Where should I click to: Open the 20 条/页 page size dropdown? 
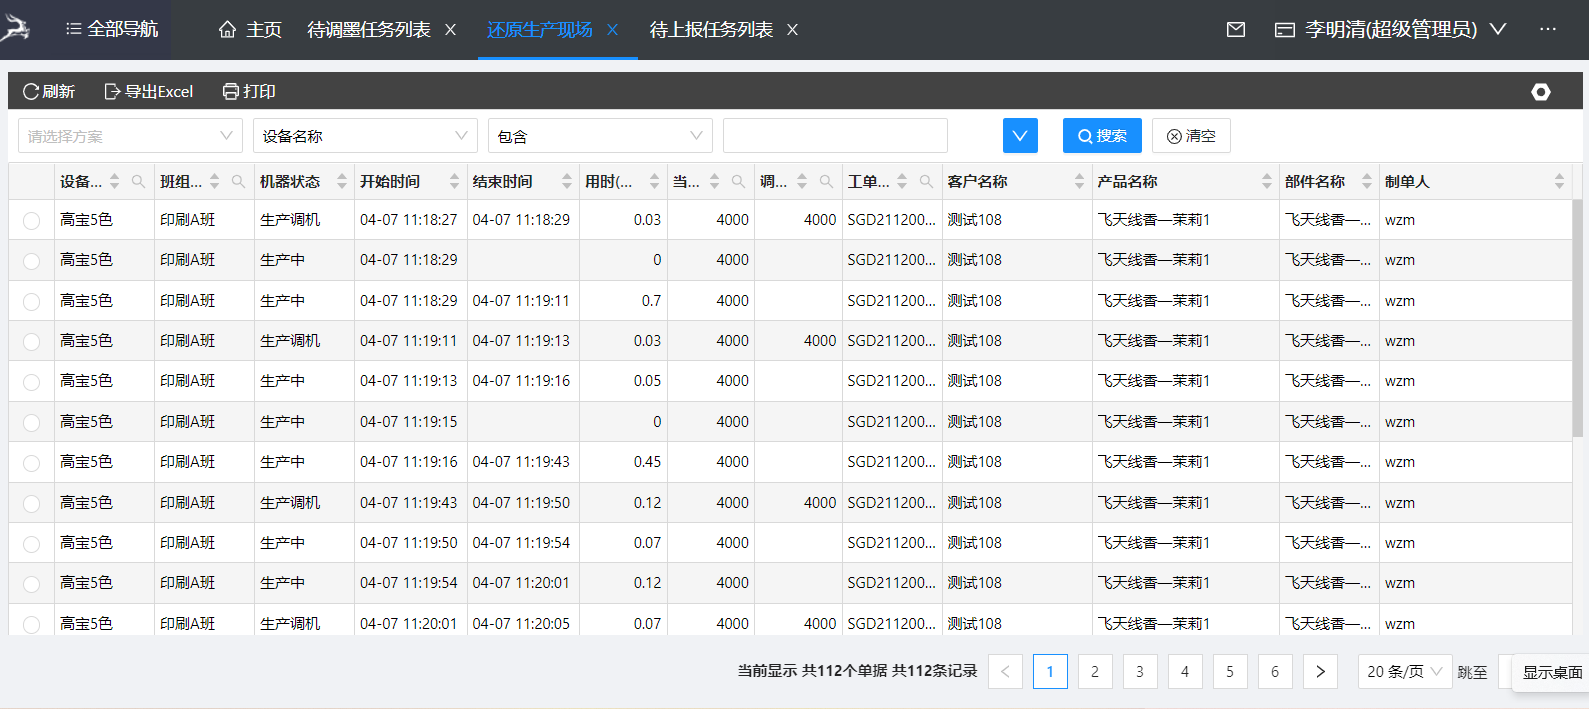[x=1404, y=672]
